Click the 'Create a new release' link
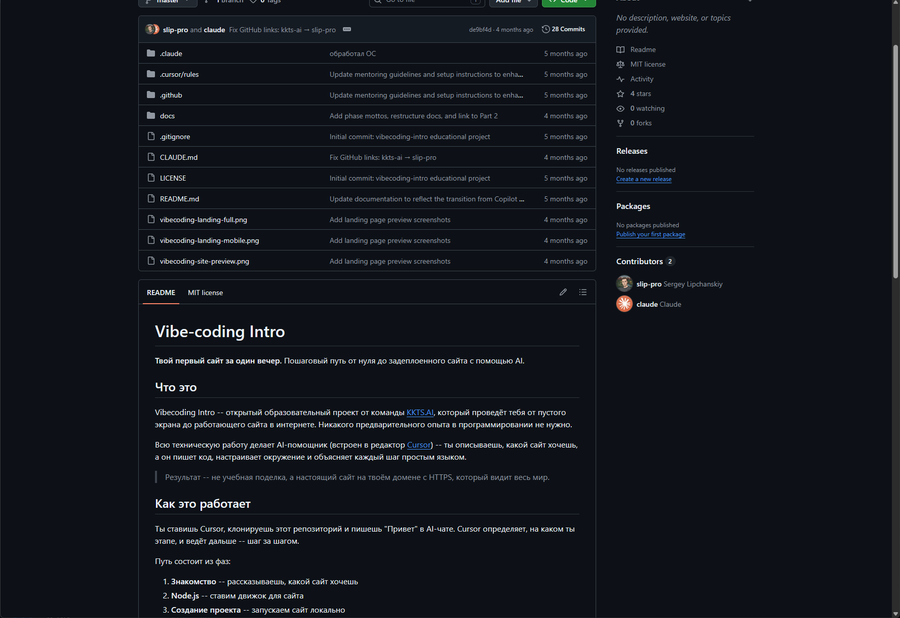This screenshot has width=900, height=618. (x=643, y=179)
